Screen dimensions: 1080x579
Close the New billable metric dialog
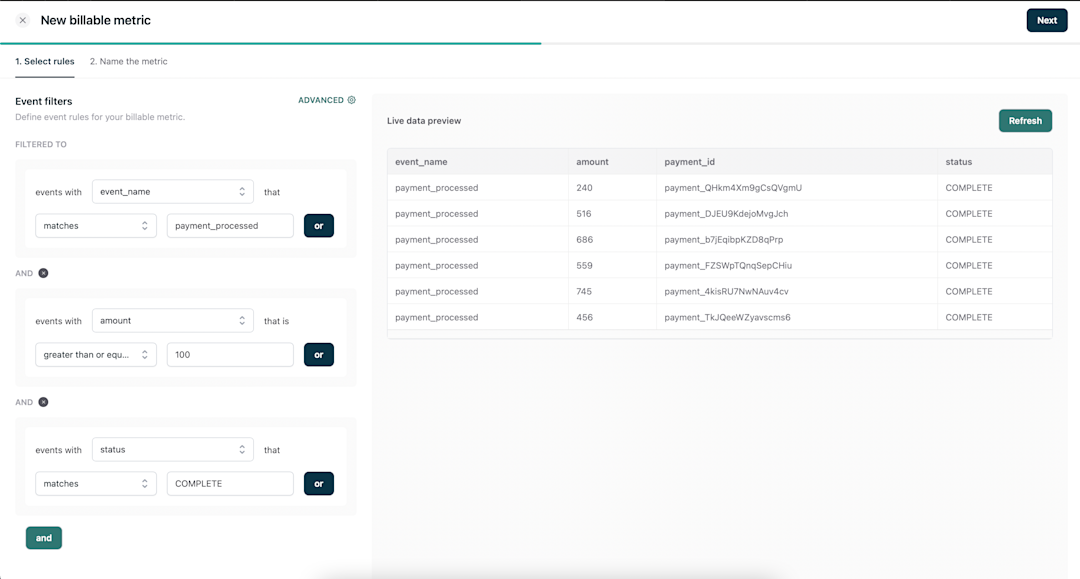[23, 20]
